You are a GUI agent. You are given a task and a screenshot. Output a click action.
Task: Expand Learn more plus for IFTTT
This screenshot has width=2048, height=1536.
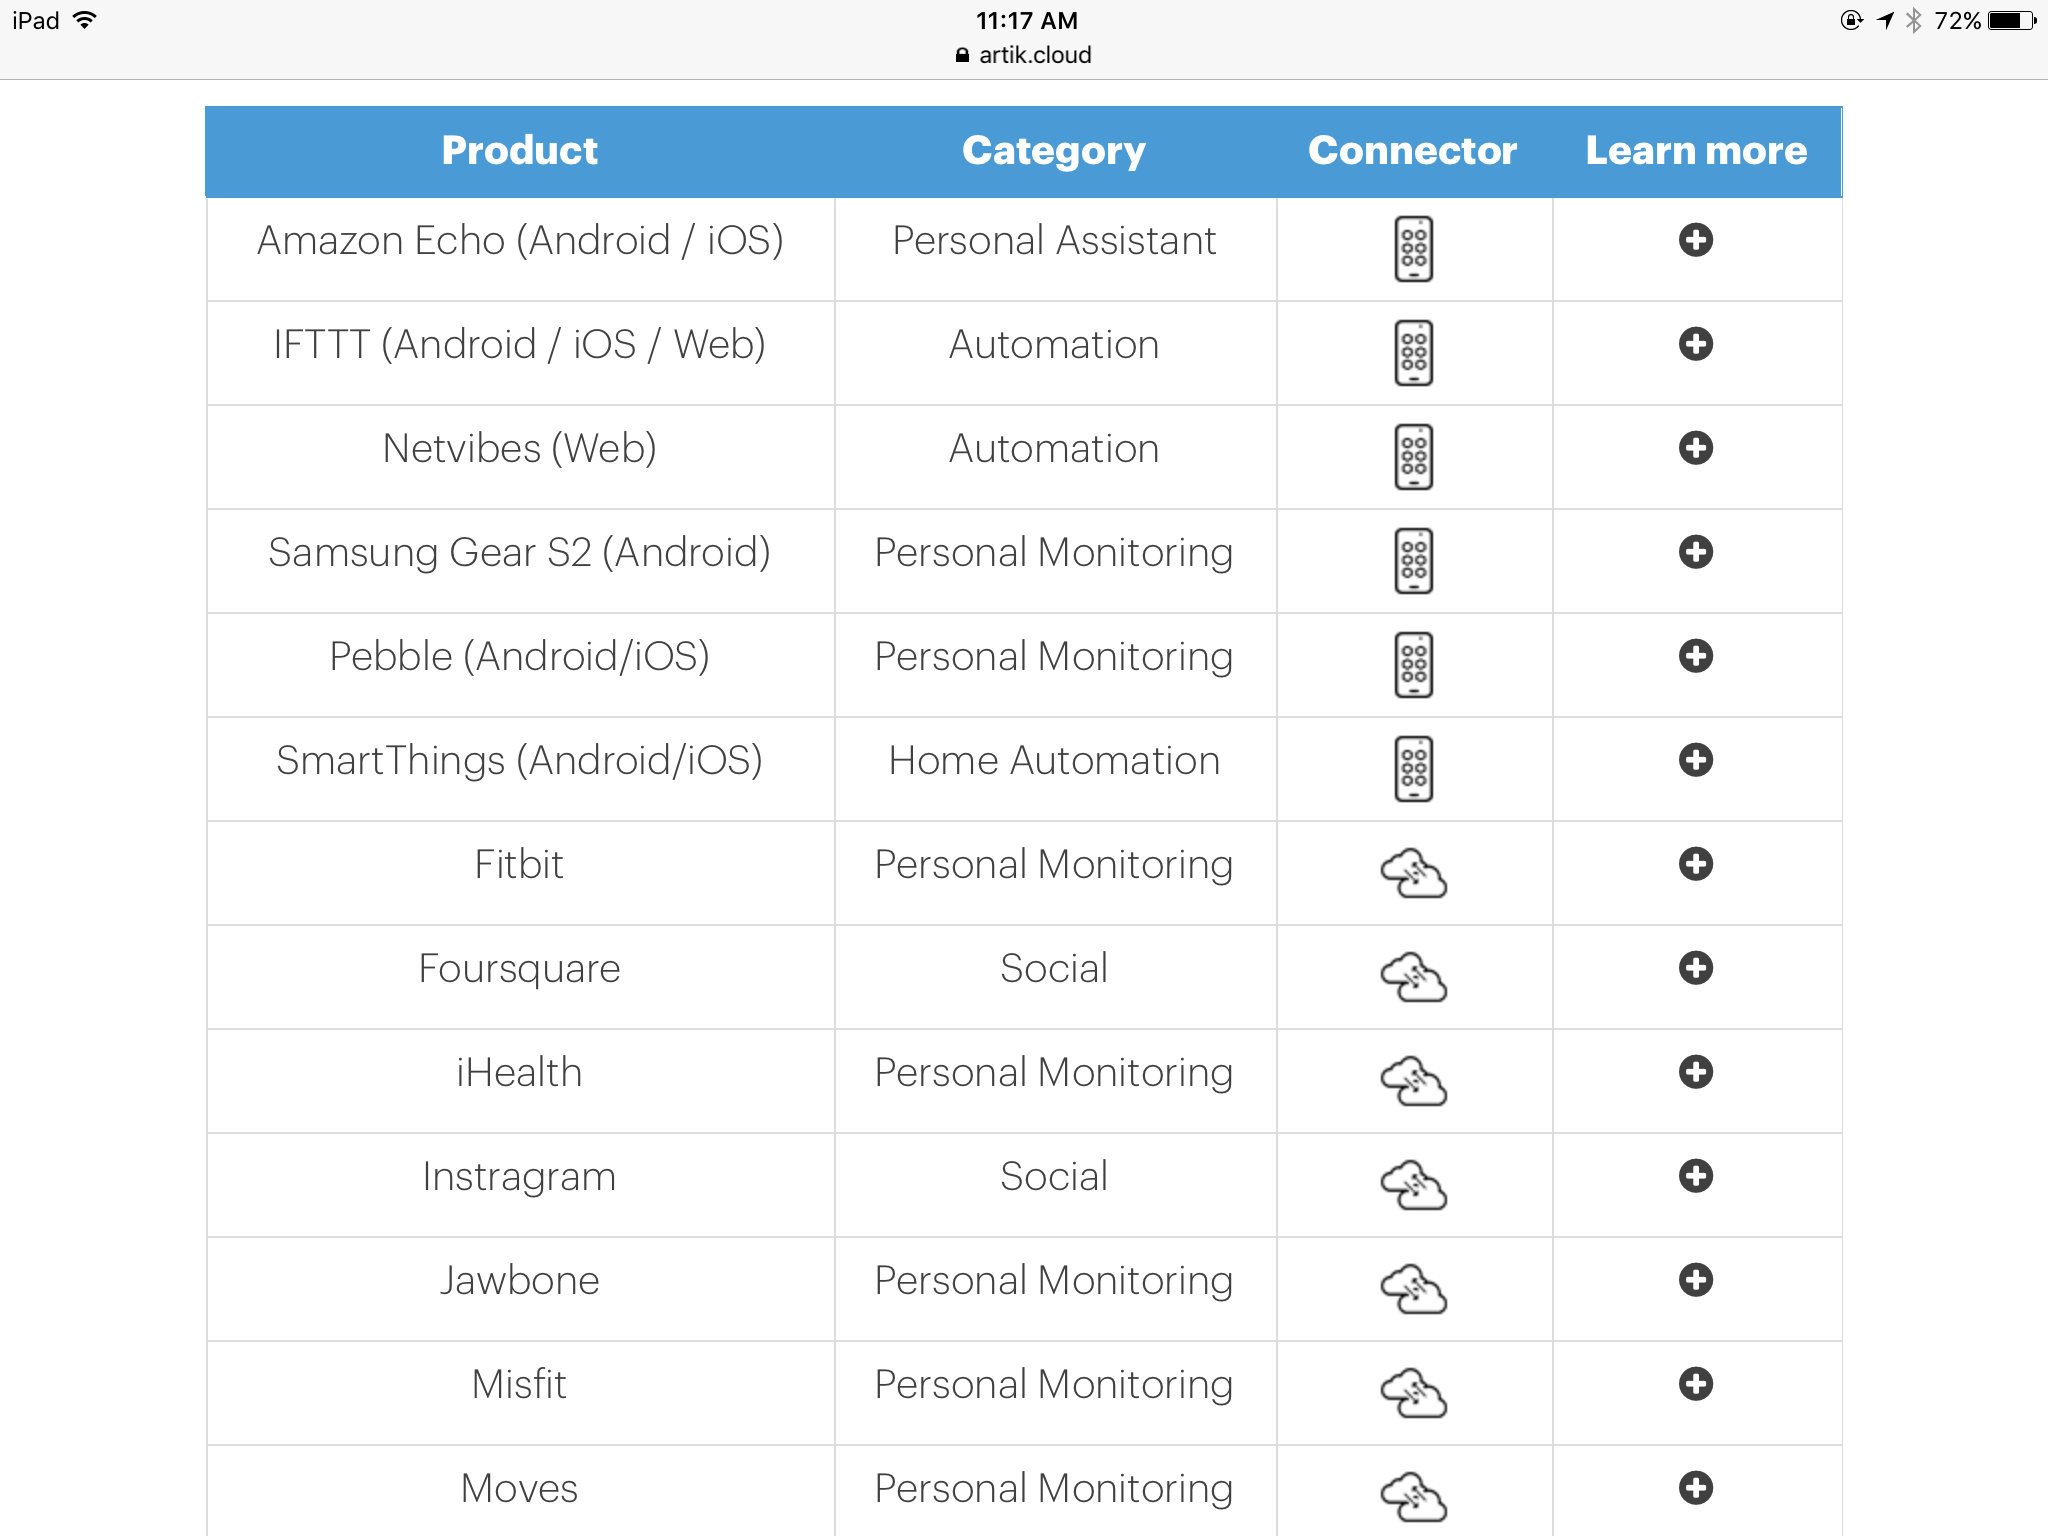[x=1695, y=344]
